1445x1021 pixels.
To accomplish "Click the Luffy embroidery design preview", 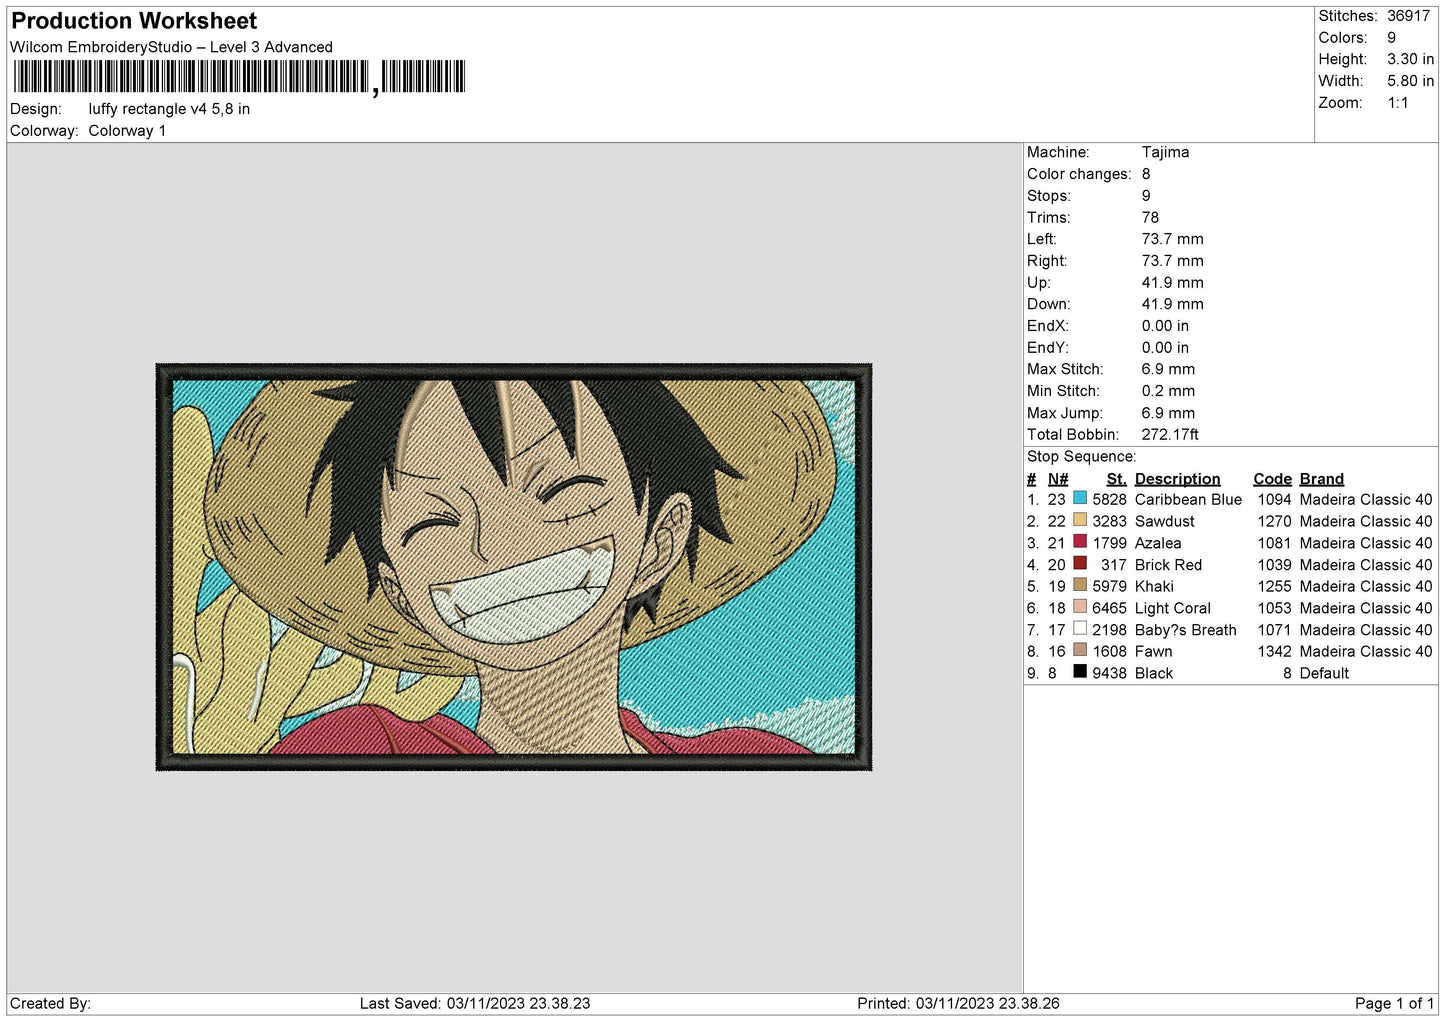I will pos(514,567).
